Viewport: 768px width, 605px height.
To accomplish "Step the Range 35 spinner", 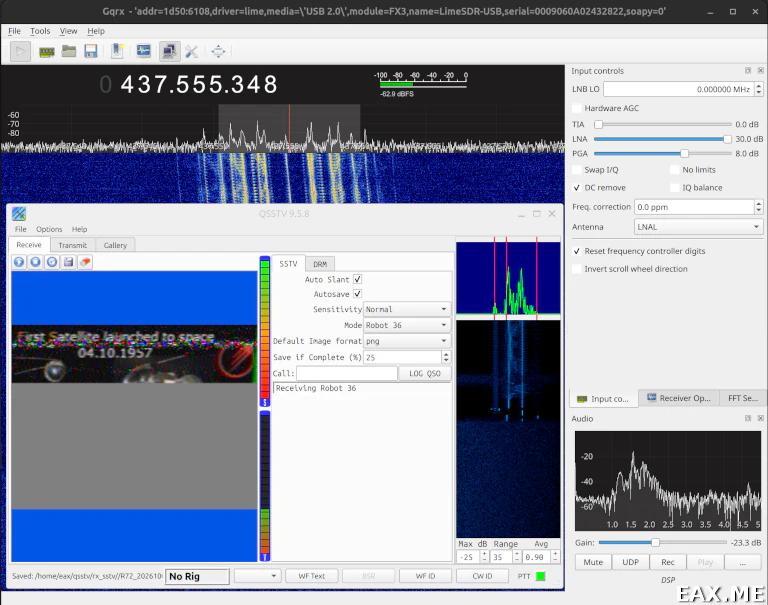I will tap(516, 557).
